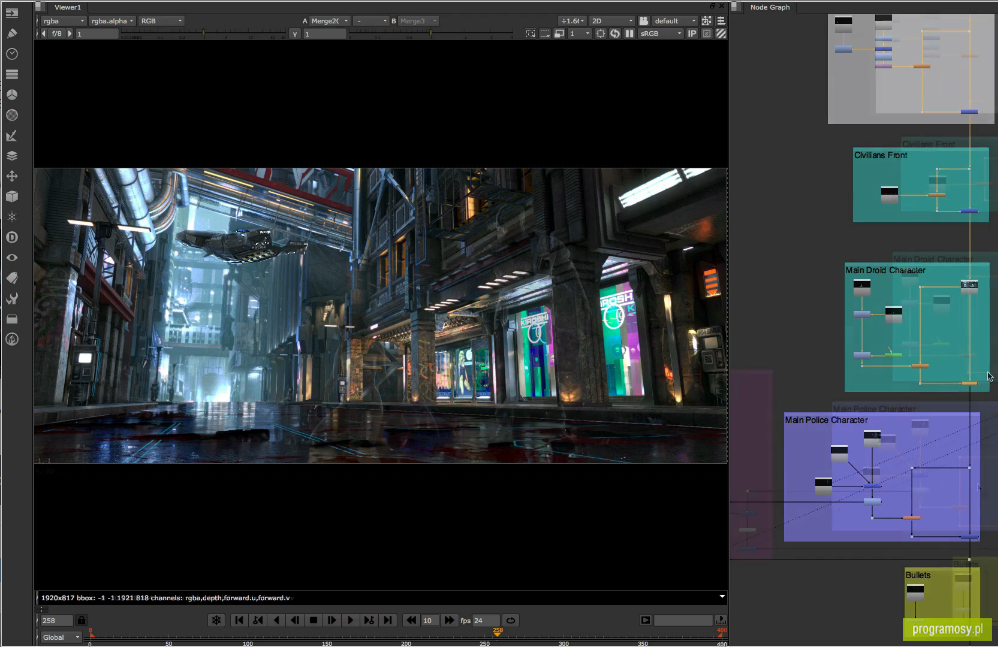Open the RGB display channels dropdown
Image resolution: width=998 pixels, height=647 pixels.
(161, 21)
